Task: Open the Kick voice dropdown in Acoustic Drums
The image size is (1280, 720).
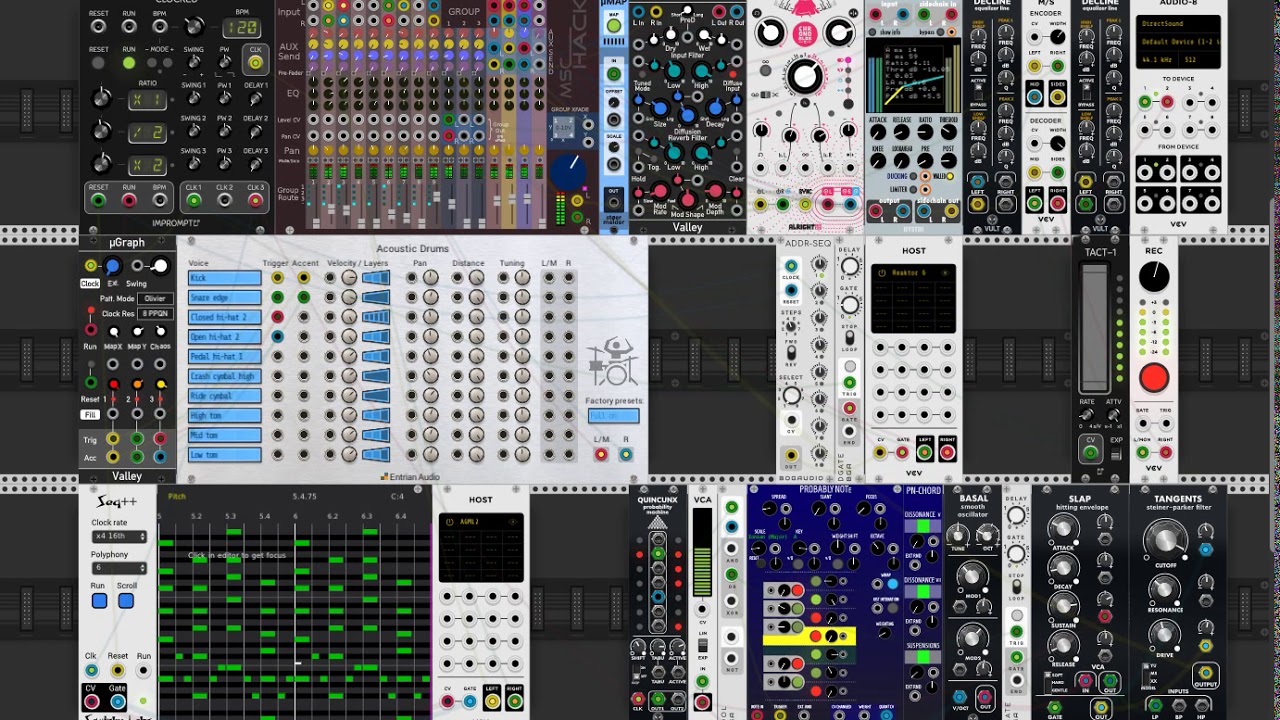Action: tap(225, 278)
